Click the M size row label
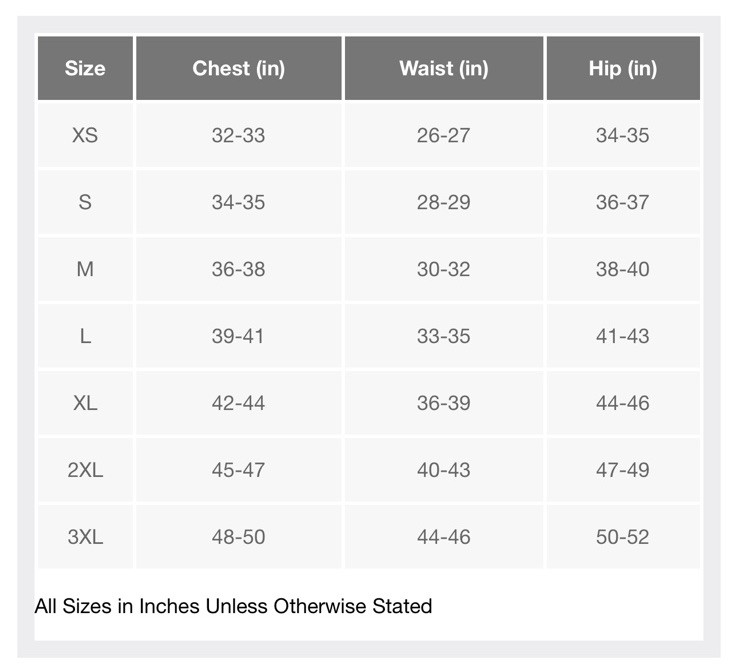The image size is (738, 669). click(85, 269)
